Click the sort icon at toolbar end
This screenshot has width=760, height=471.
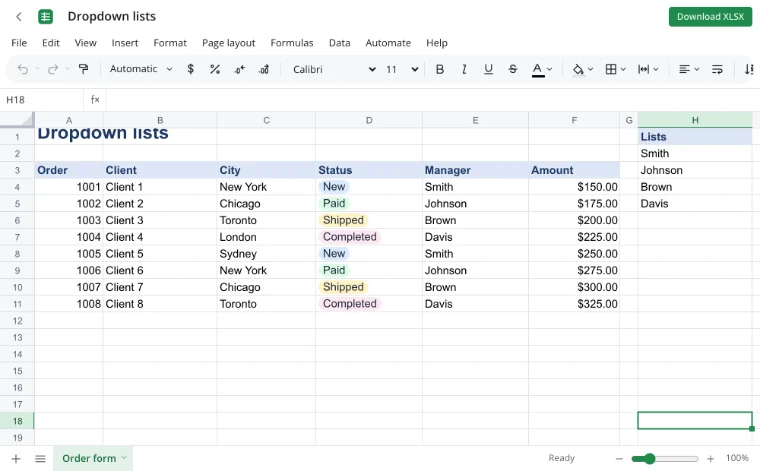[x=749, y=69]
